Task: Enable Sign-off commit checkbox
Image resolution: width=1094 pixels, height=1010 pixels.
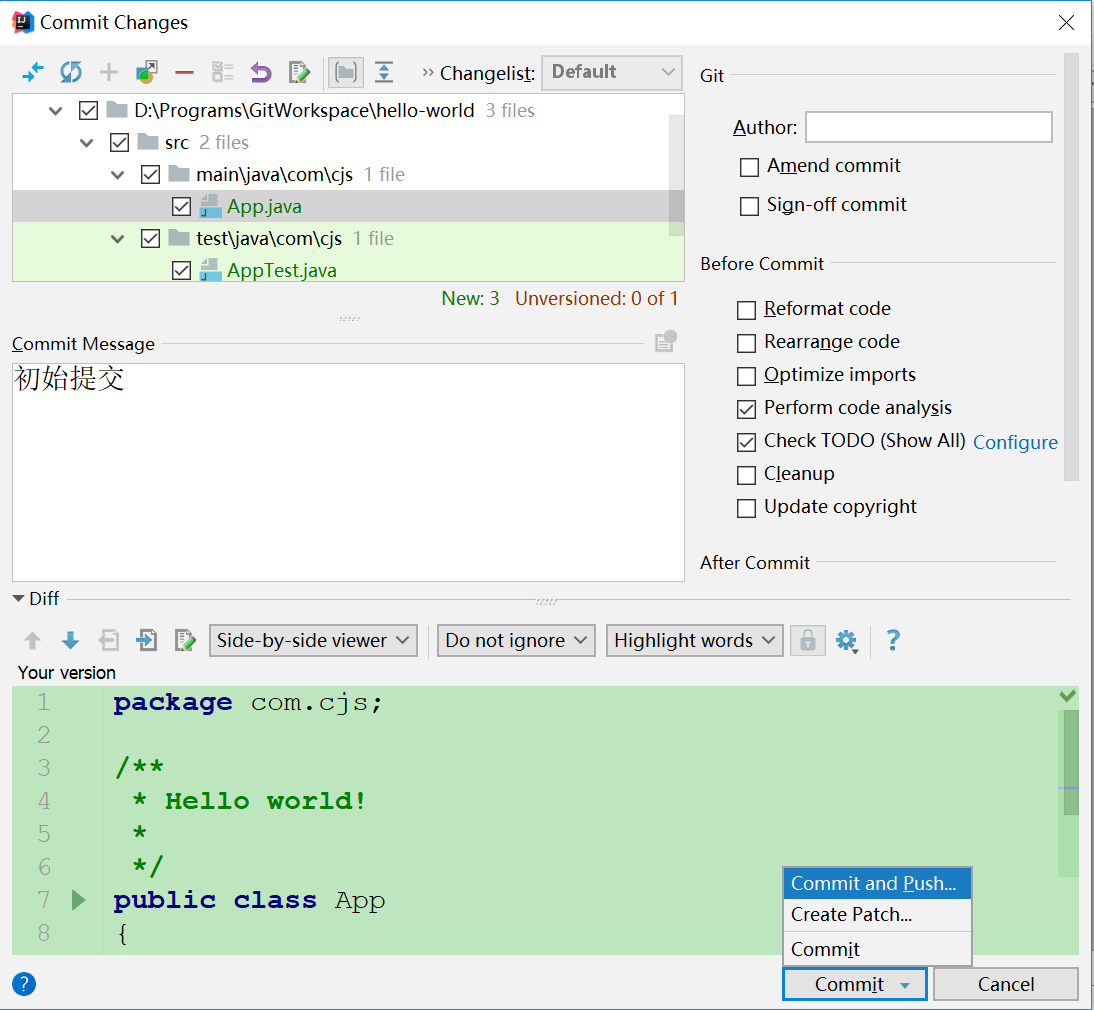Action: (x=749, y=206)
